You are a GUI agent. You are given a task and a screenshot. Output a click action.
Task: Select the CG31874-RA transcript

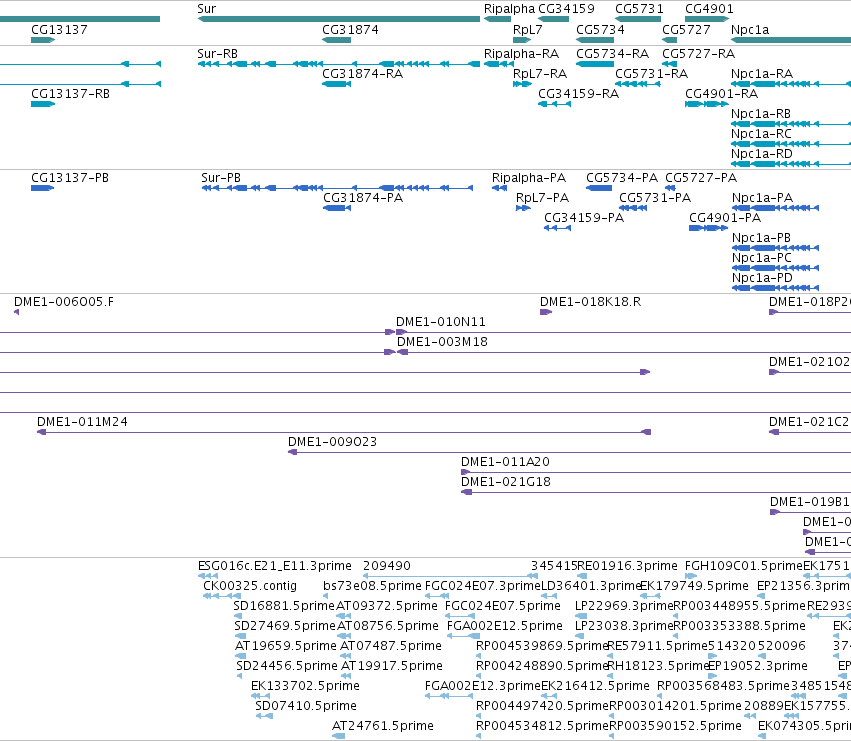pos(336,84)
